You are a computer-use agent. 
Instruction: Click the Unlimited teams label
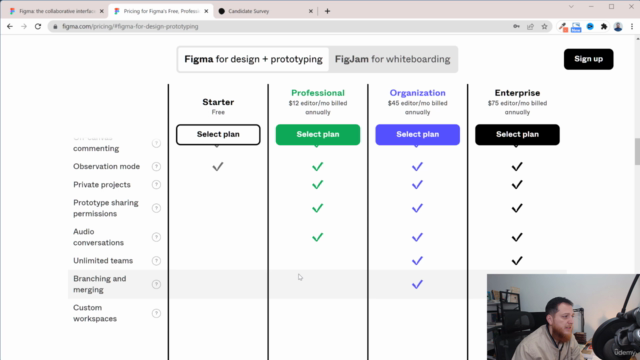point(103,261)
